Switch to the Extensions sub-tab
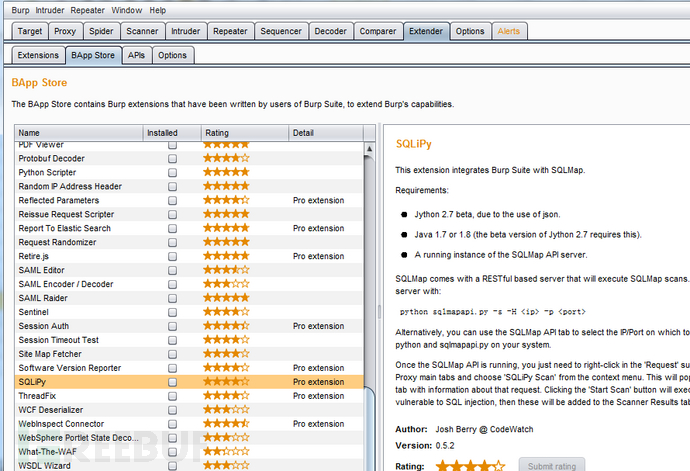690x471 pixels. pos(38,55)
